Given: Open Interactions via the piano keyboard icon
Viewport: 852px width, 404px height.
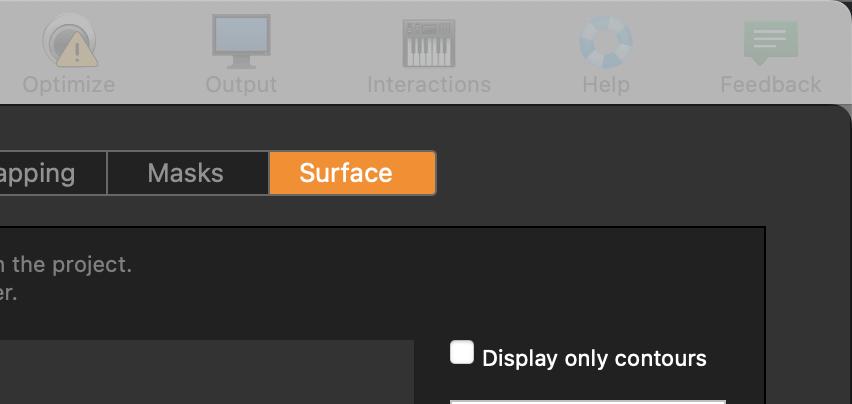Looking at the screenshot, I should [x=429, y=43].
